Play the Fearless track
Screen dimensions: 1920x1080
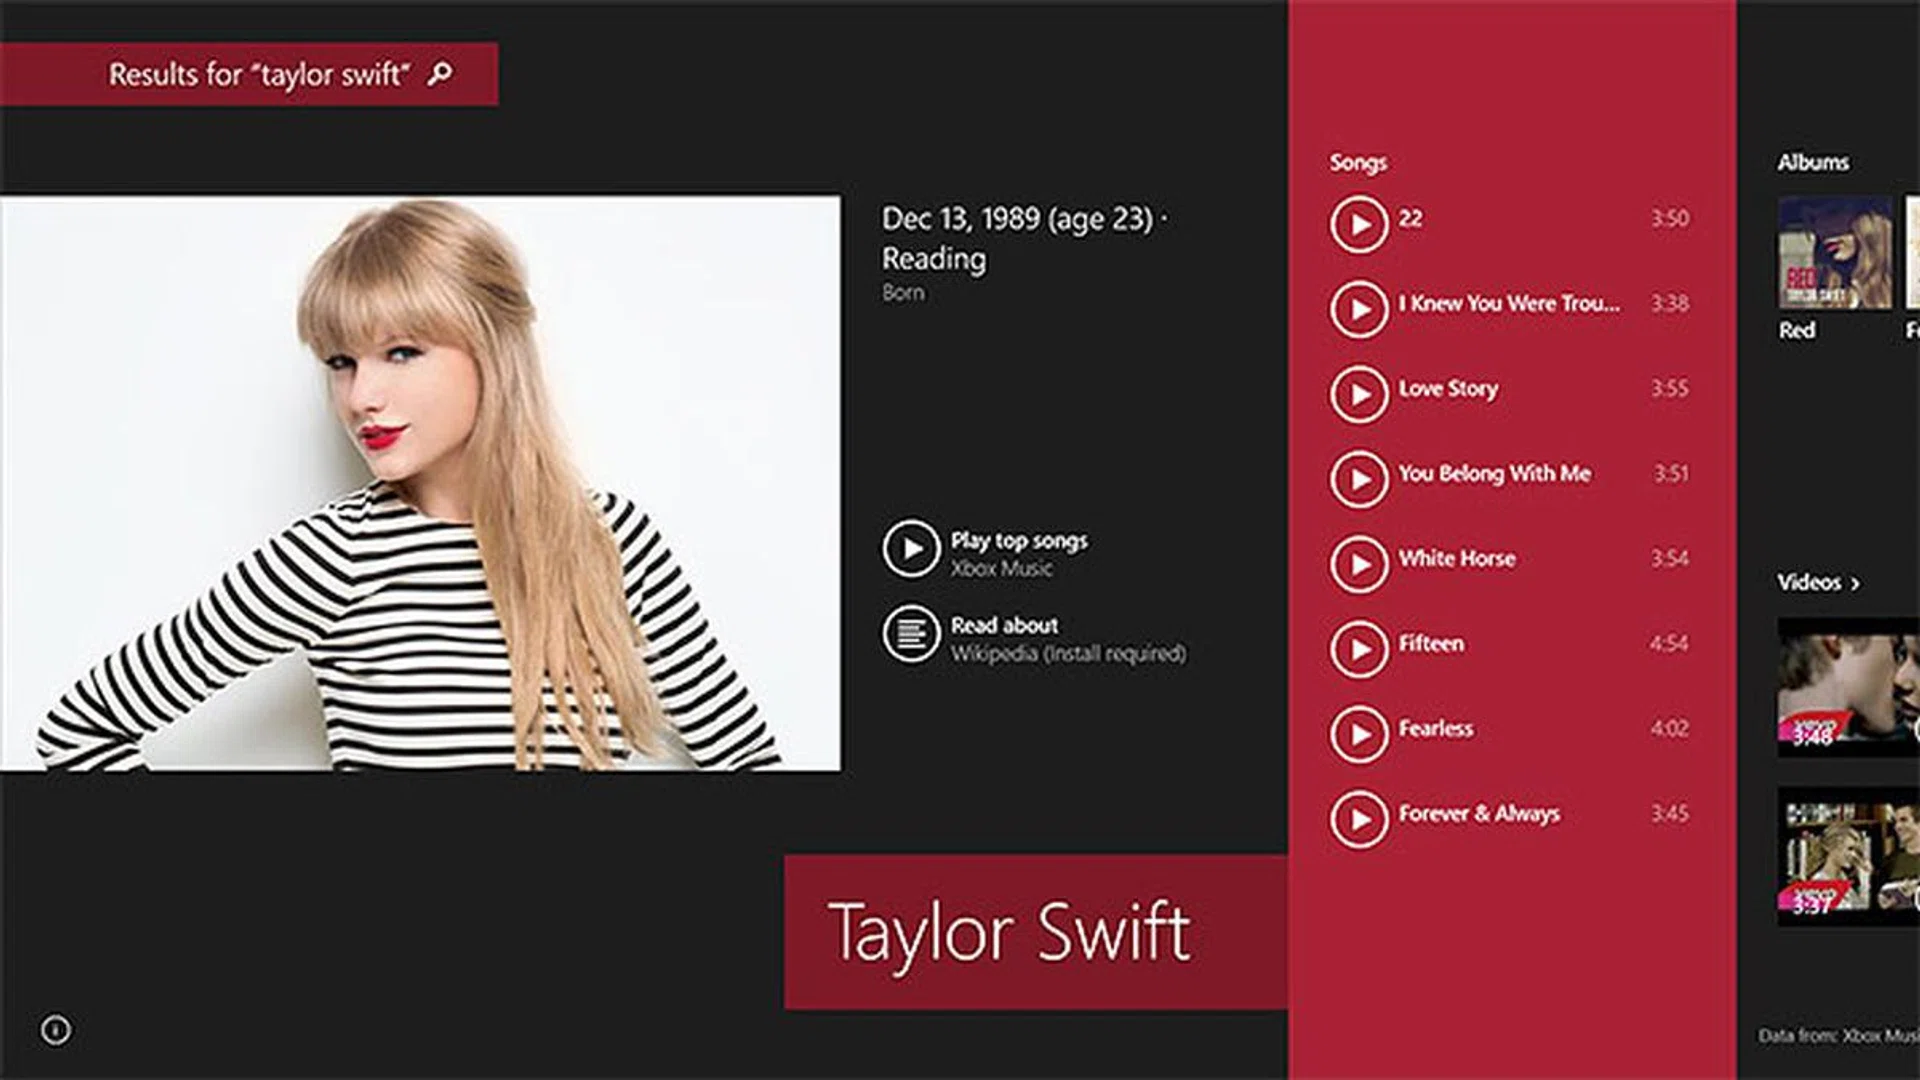click(x=1358, y=734)
